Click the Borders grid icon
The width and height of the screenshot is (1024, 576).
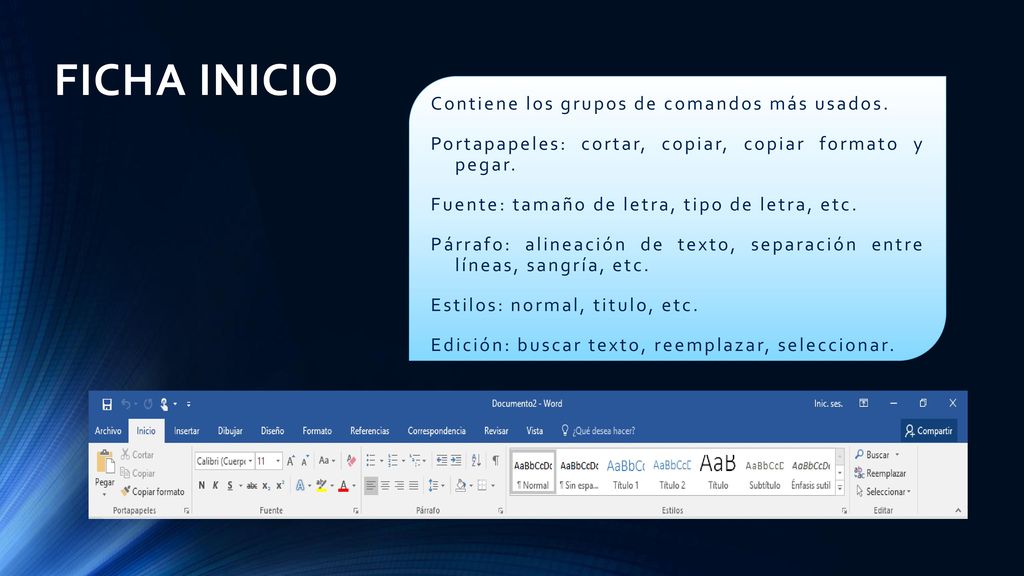coord(483,485)
